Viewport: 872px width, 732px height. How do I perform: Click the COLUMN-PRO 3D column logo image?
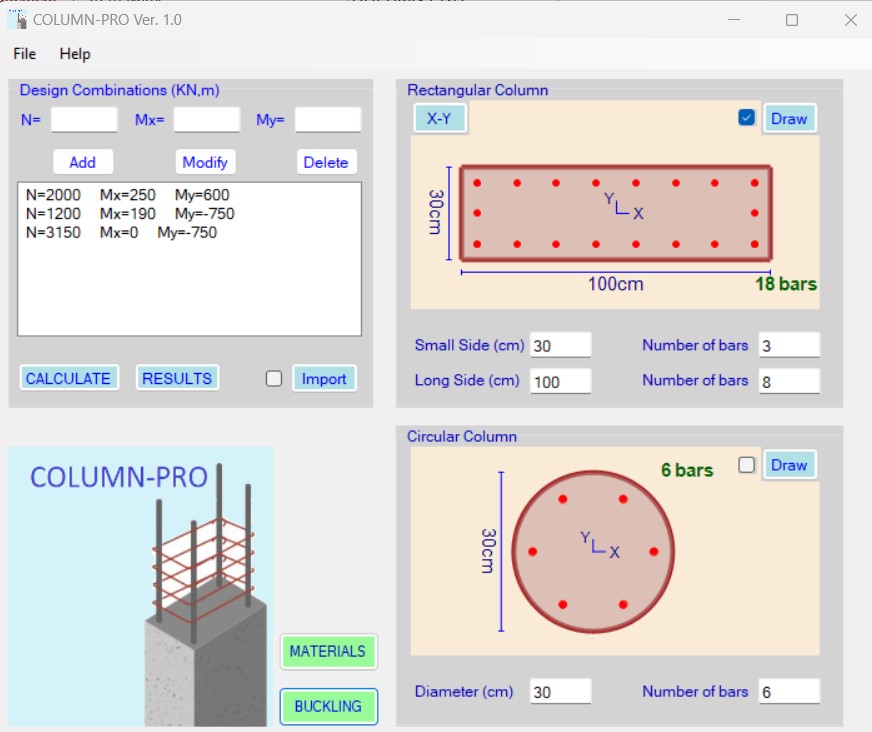(141, 586)
